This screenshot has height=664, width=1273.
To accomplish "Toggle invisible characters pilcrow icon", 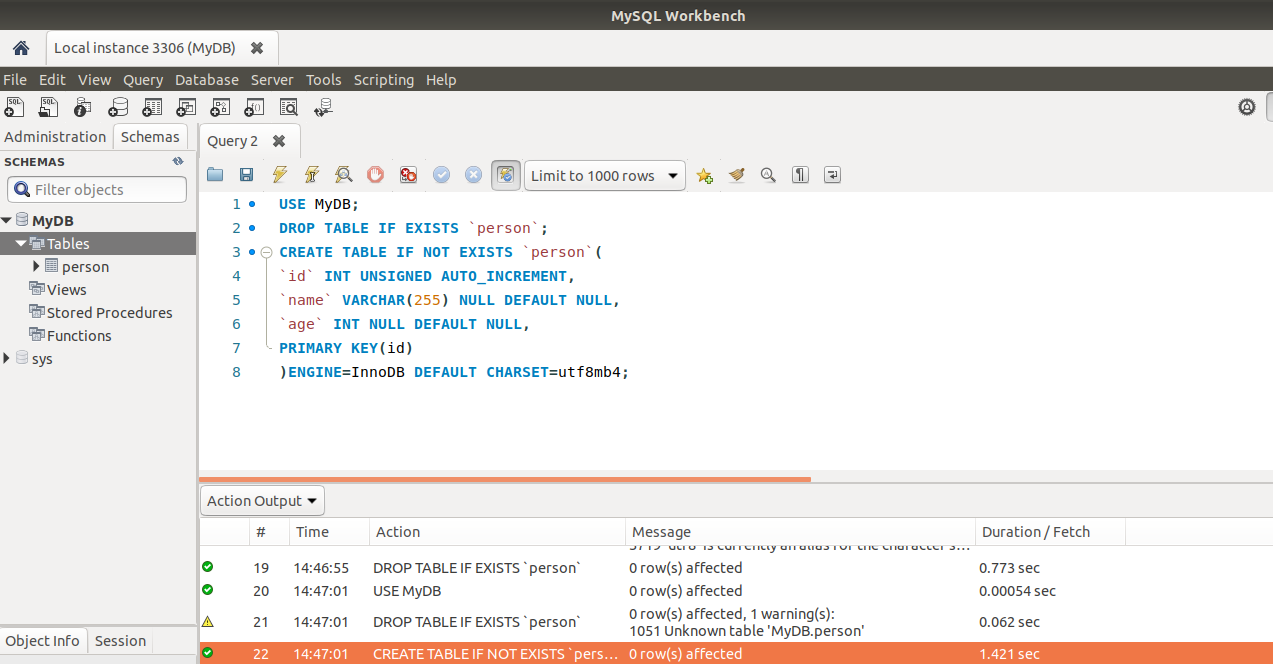I will [800, 175].
